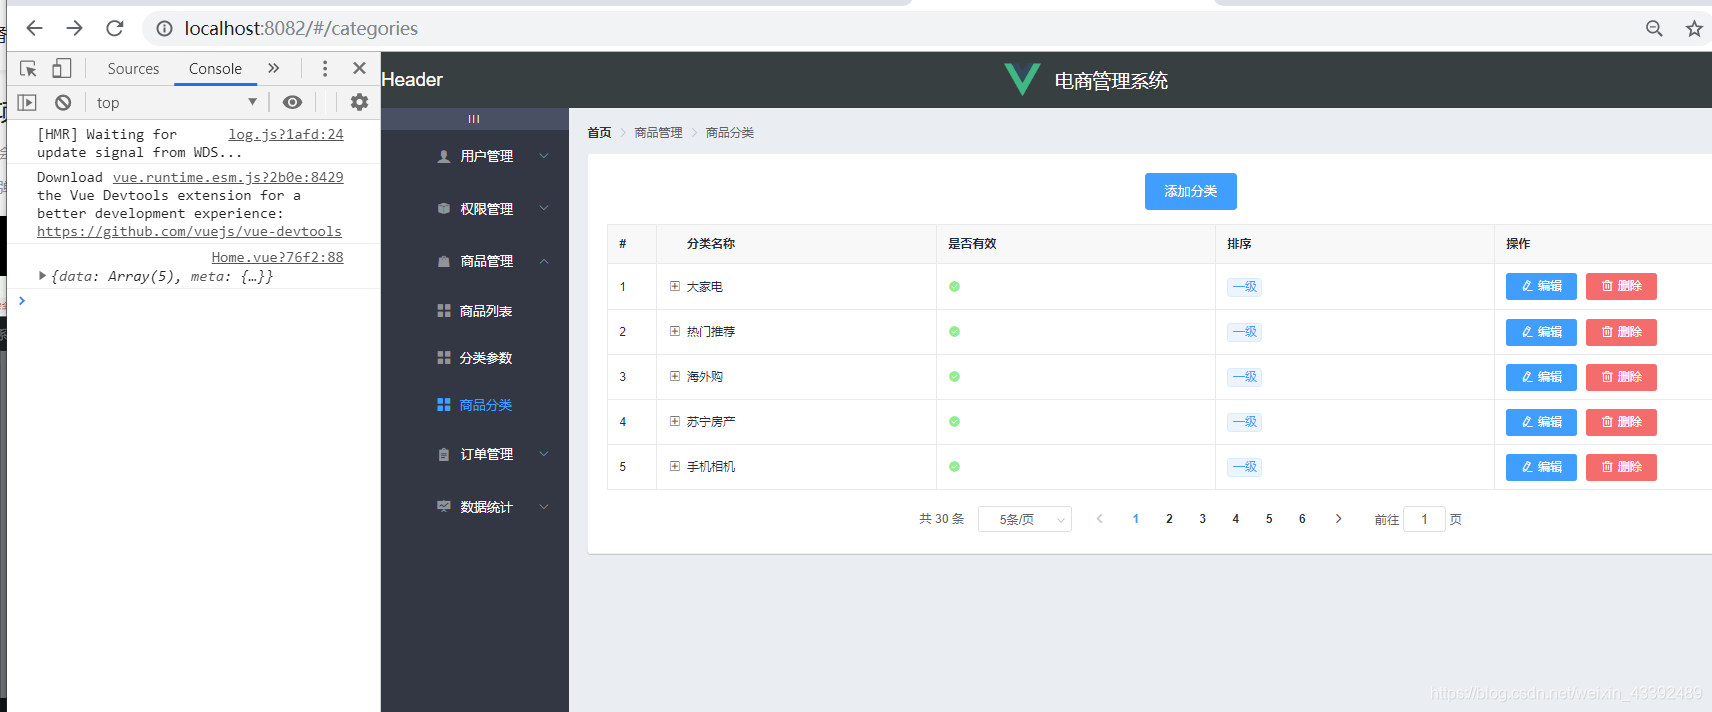Open the zoom magnifier in address bar
1712x712 pixels.
click(1654, 29)
